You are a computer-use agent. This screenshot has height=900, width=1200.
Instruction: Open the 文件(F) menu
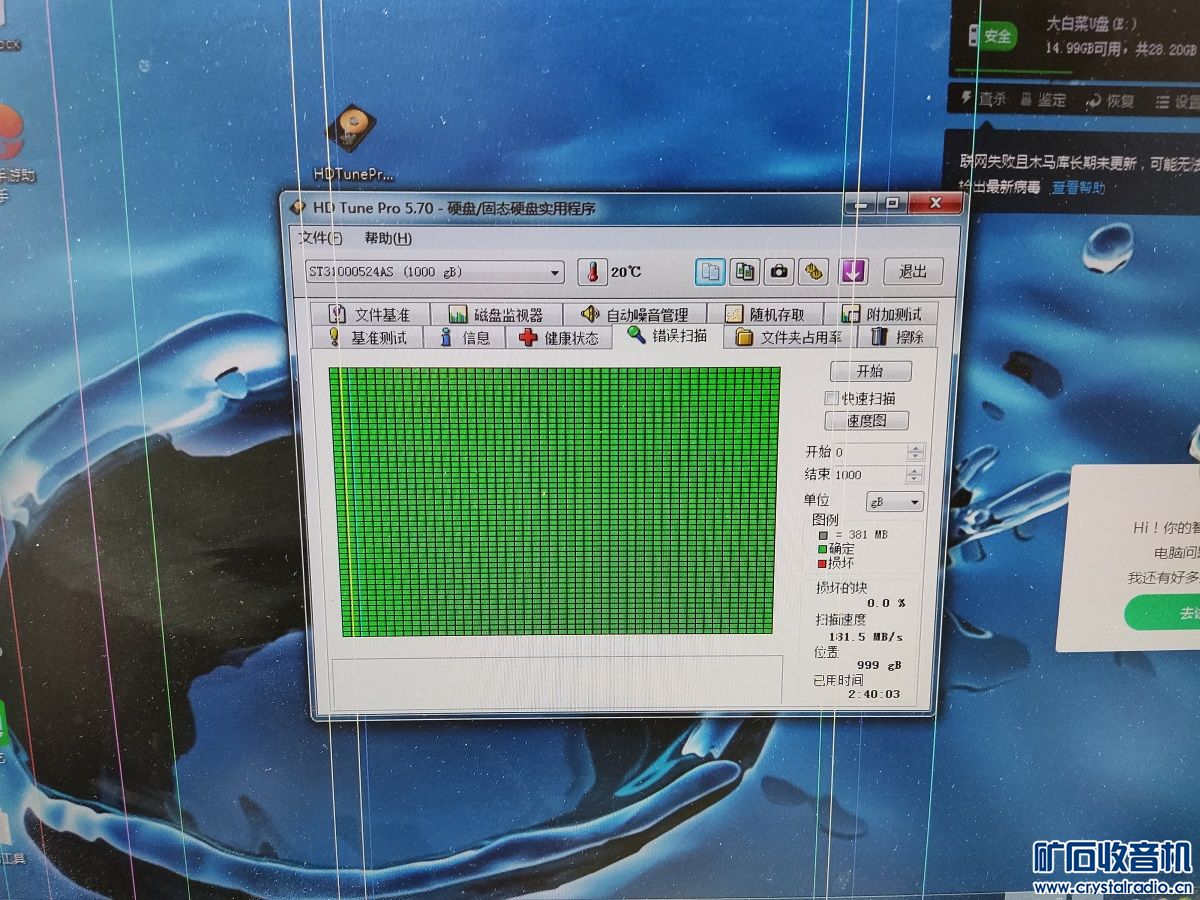coord(321,238)
